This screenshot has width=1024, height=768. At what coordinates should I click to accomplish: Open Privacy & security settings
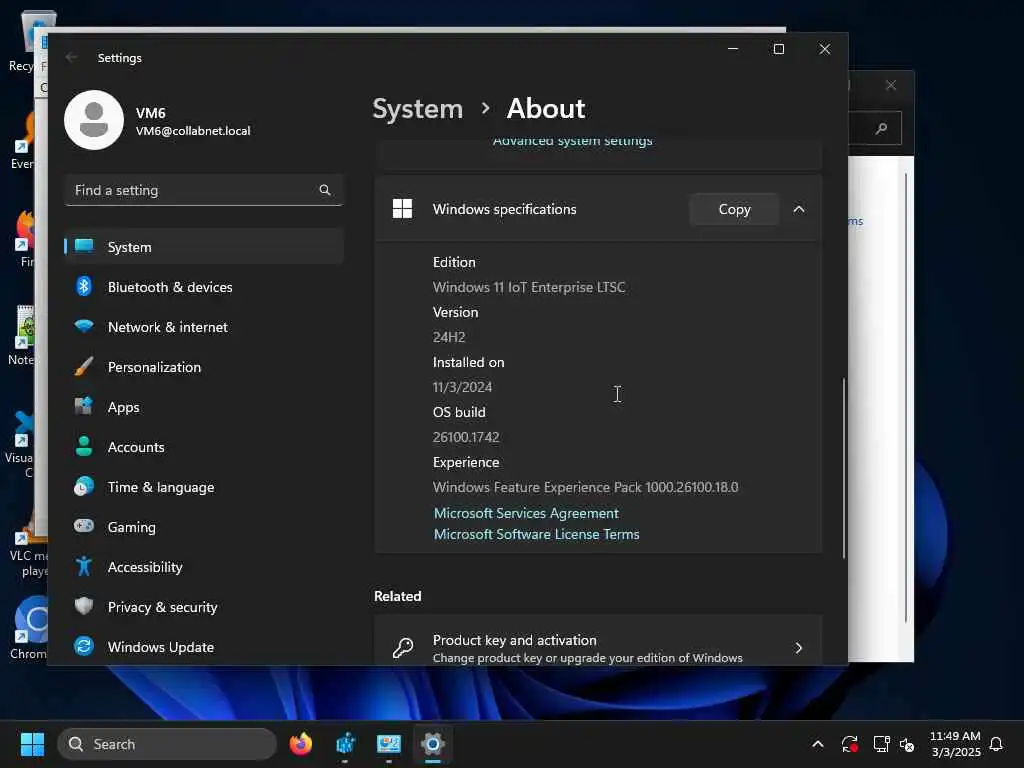tap(204, 607)
